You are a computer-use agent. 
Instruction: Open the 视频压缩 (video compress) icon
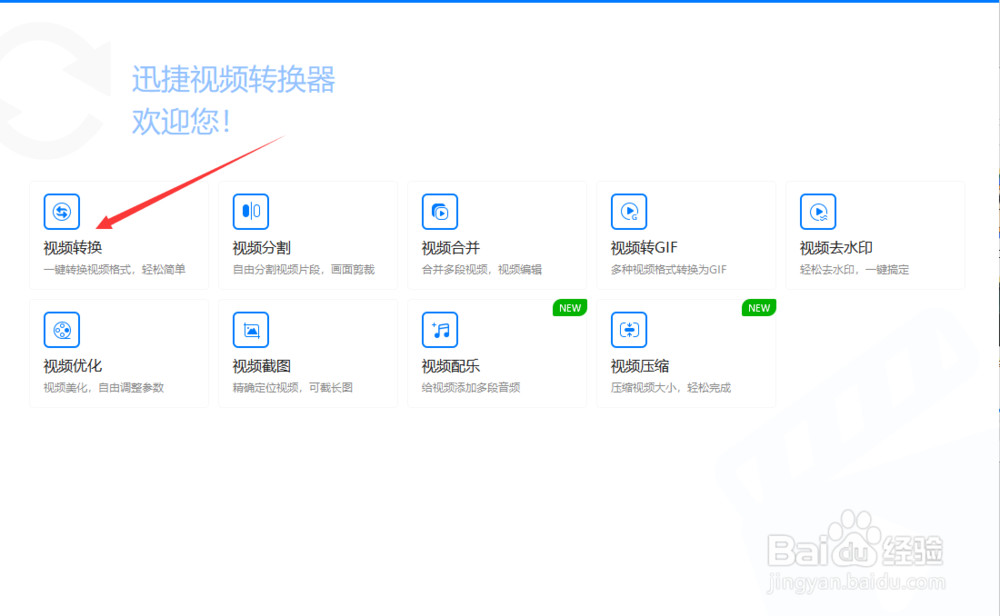(628, 329)
